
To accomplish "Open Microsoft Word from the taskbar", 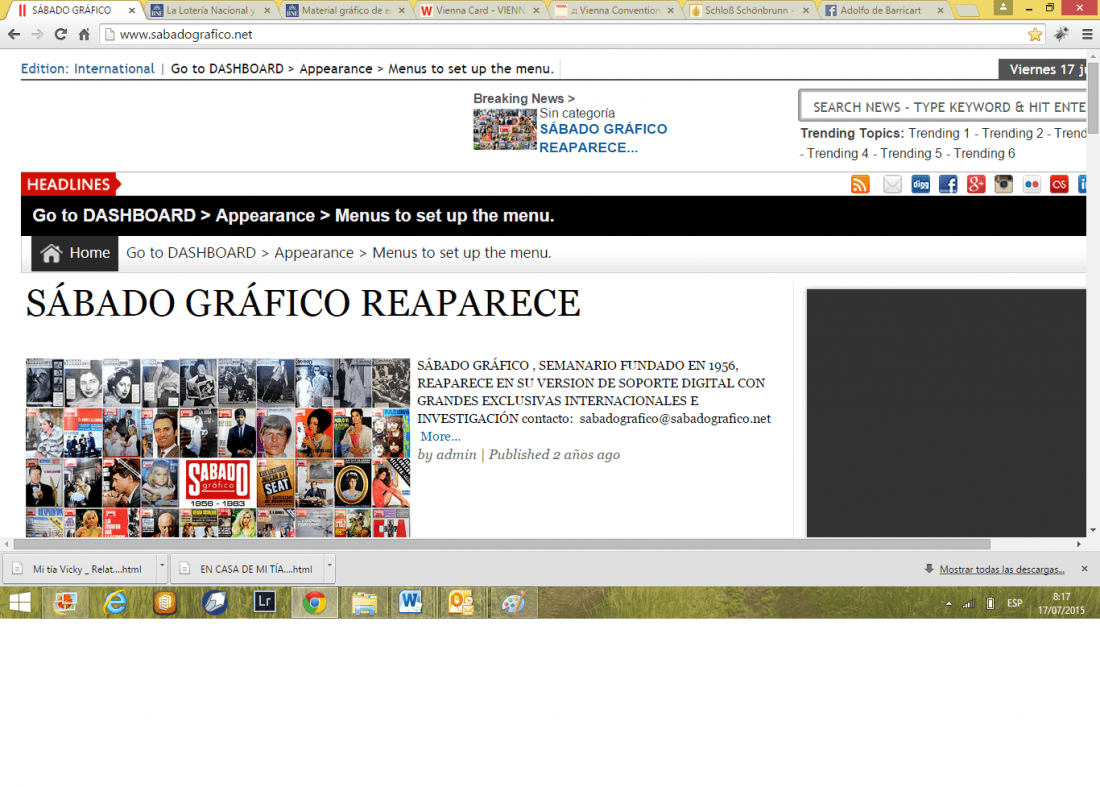I will [x=411, y=603].
